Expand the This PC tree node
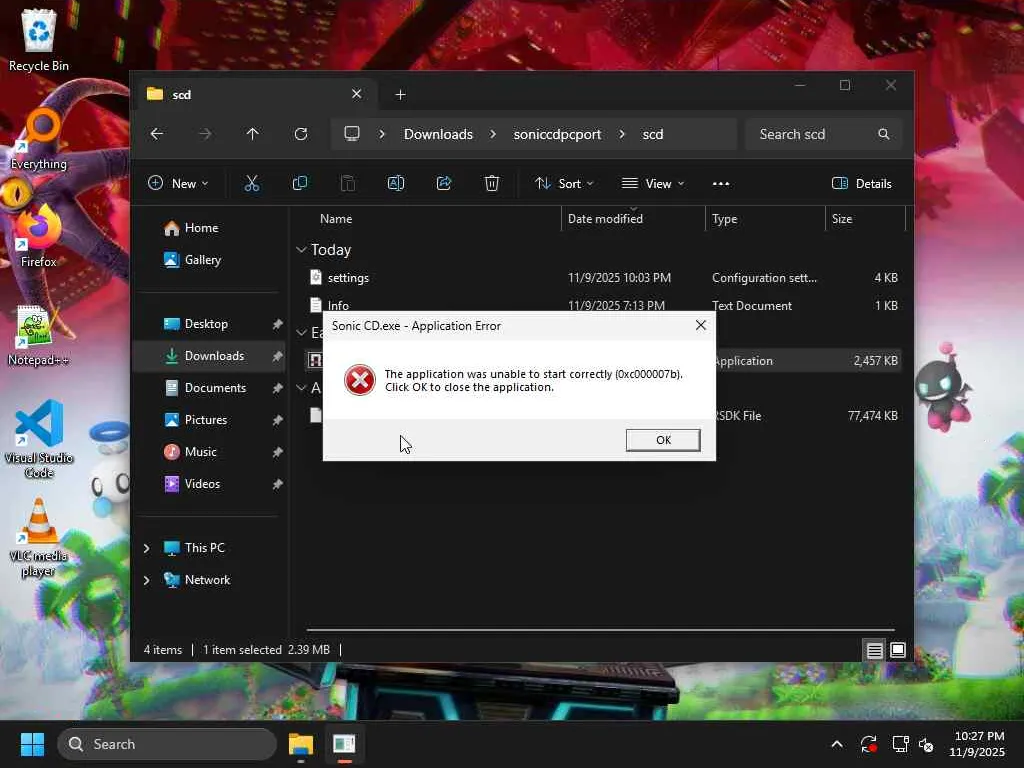Image resolution: width=1024 pixels, height=768 pixels. (x=146, y=548)
